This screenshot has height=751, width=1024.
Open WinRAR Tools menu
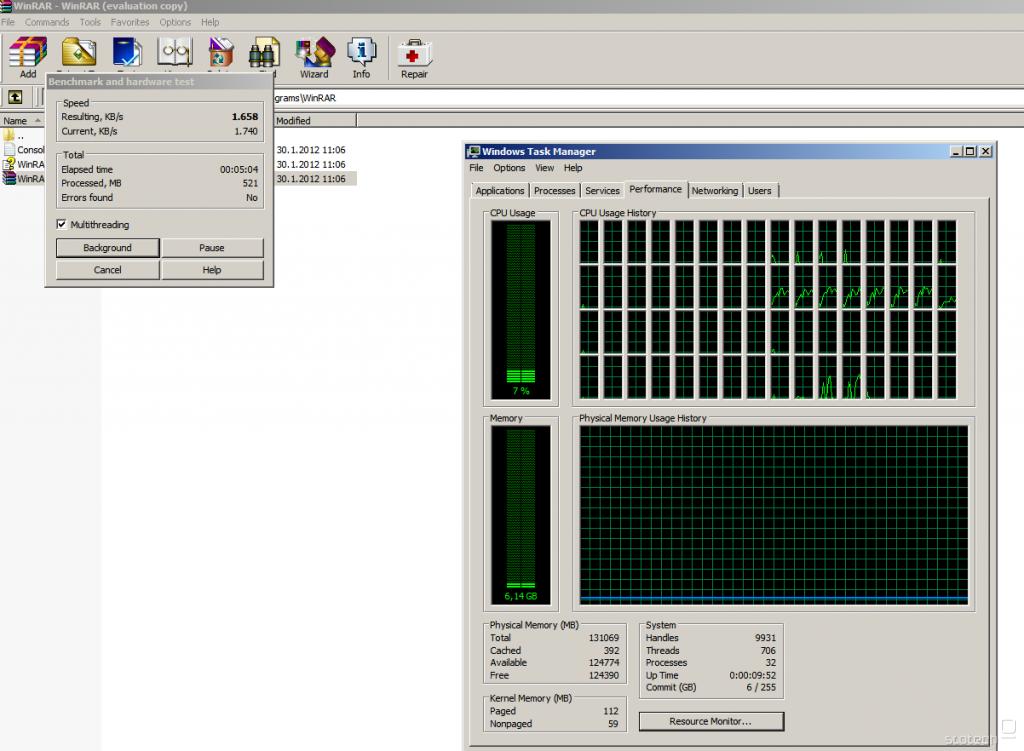(90, 22)
